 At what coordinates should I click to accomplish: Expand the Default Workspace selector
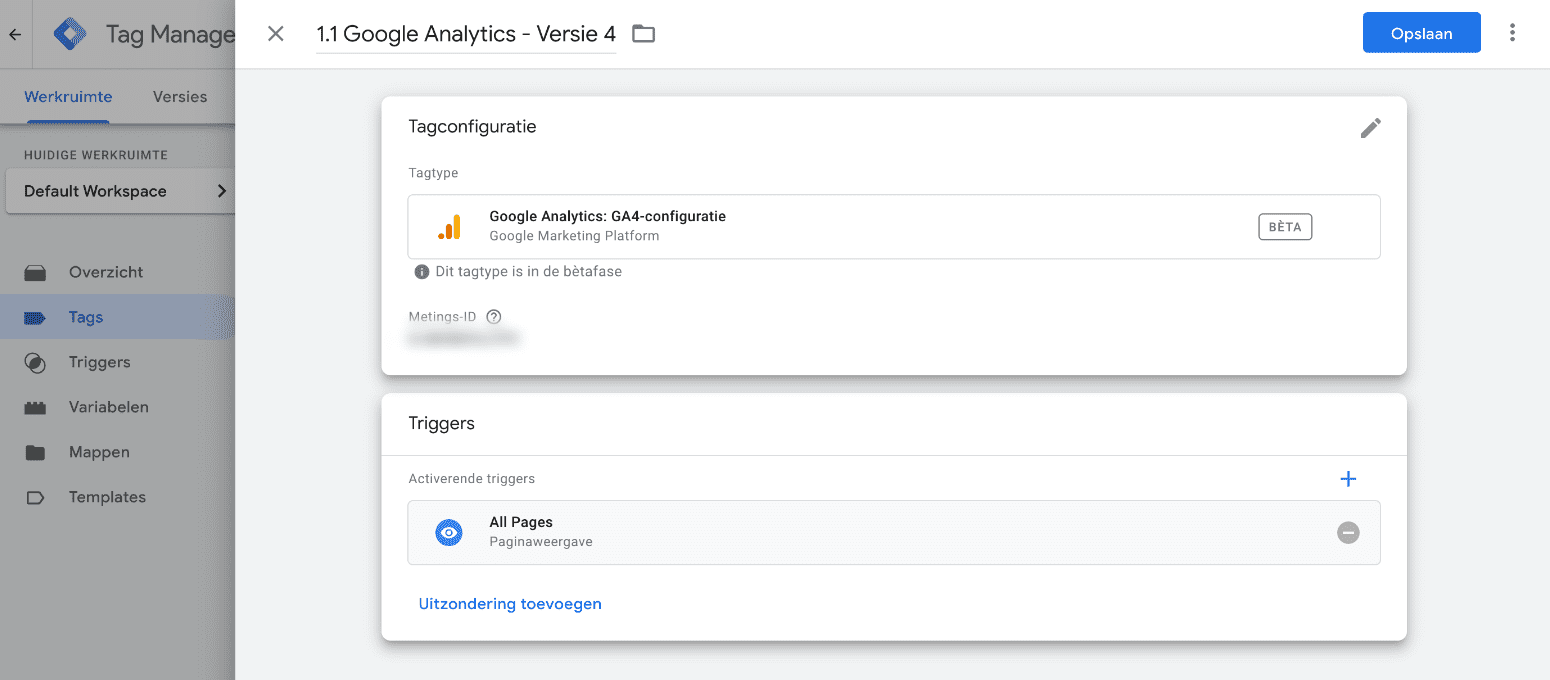click(120, 191)
